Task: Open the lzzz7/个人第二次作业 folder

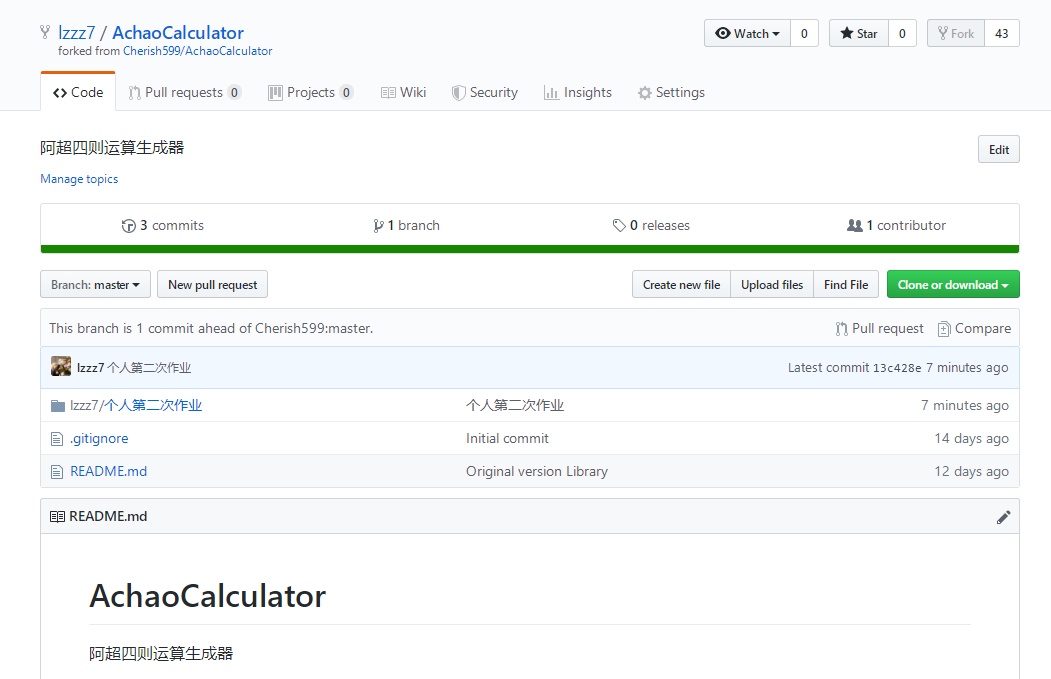Action: [x=136, y=406]
